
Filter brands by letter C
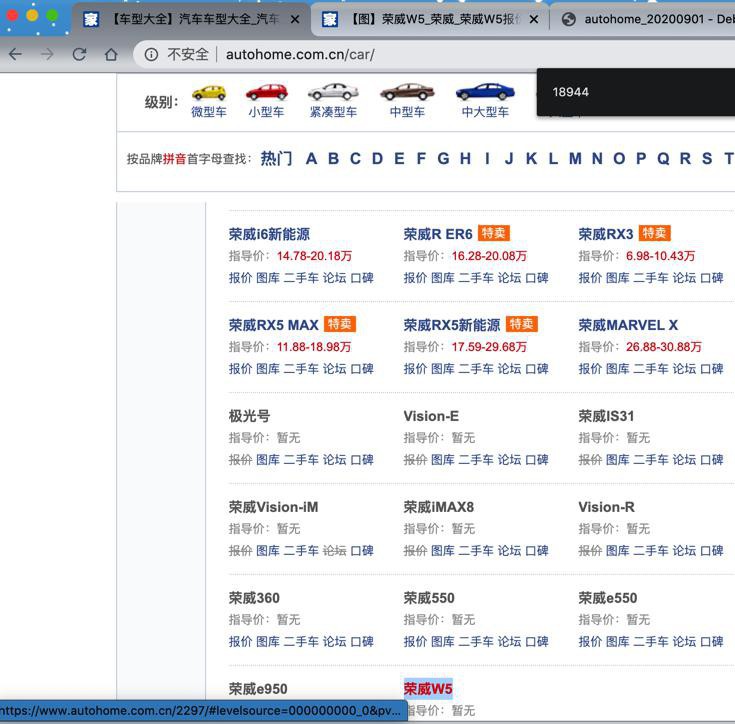[355, 159]
